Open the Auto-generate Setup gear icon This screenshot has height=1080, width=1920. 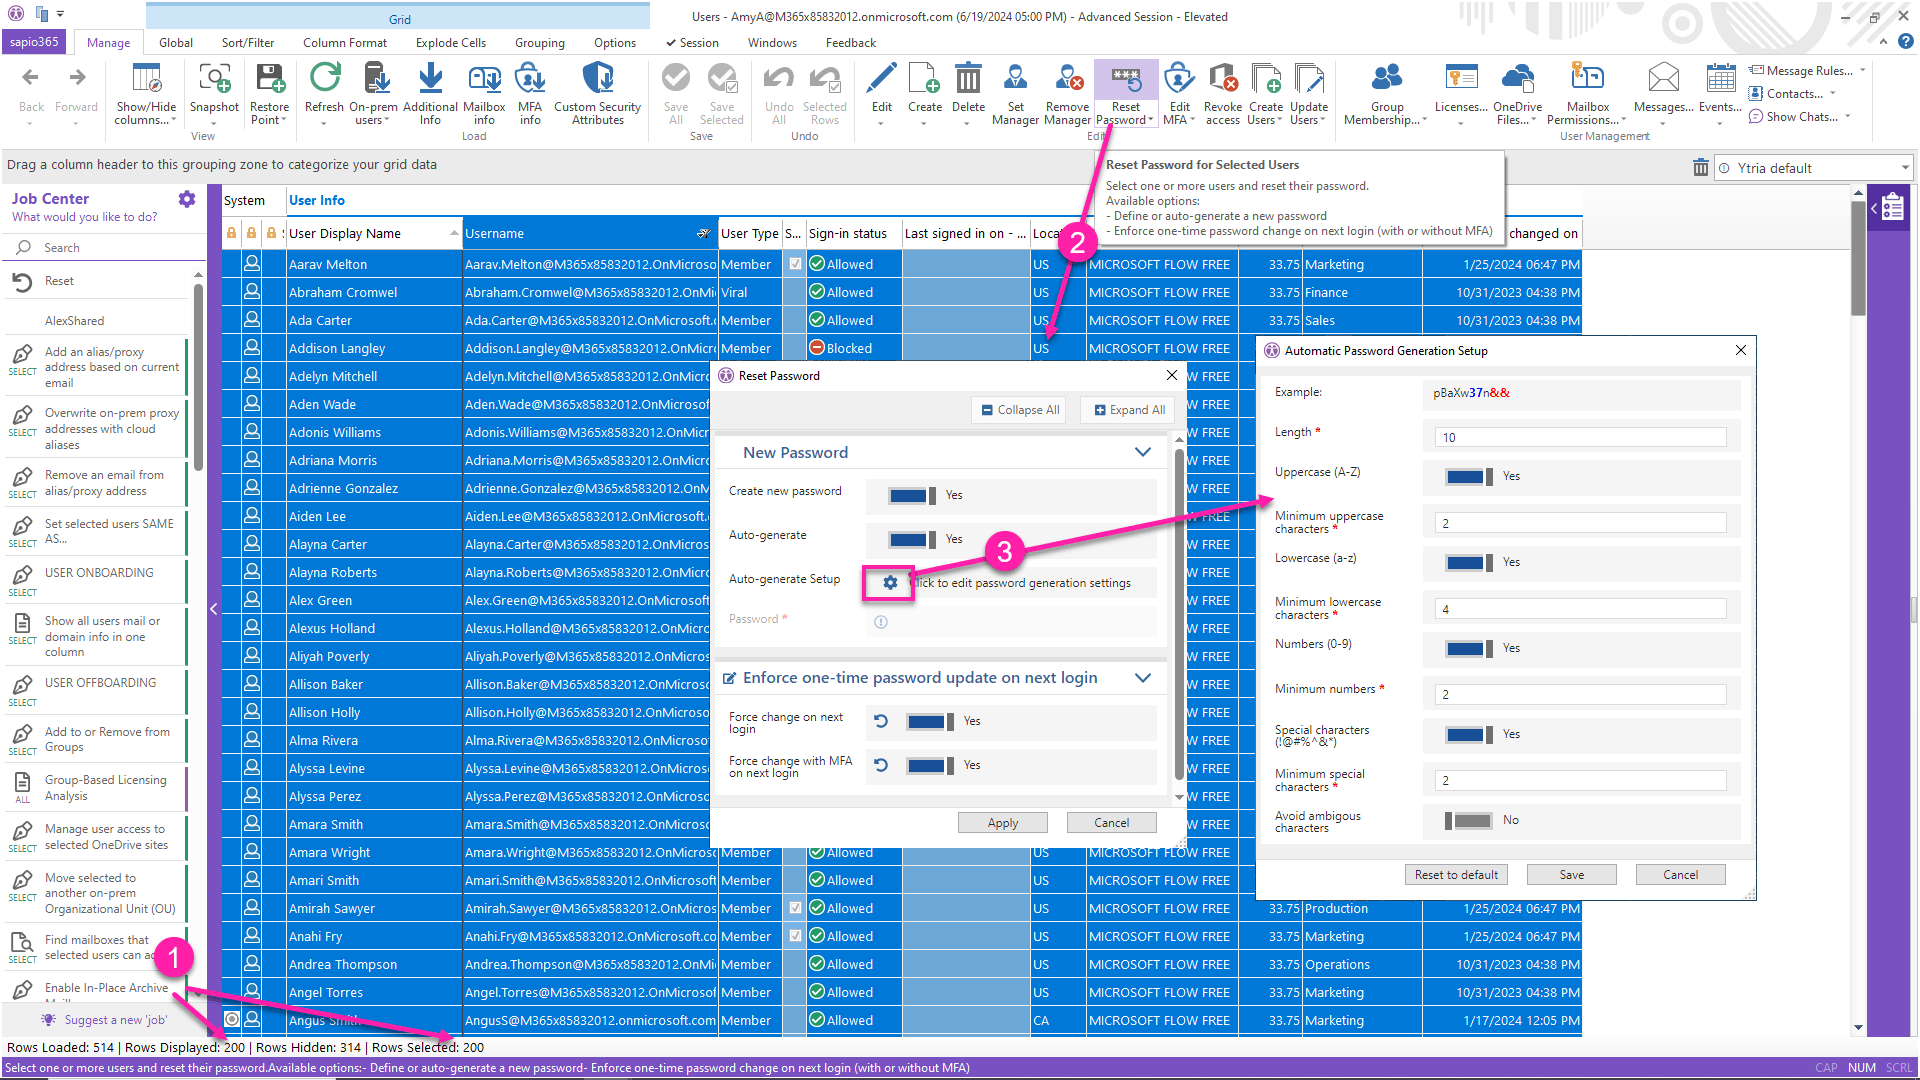tap(888, 583)
